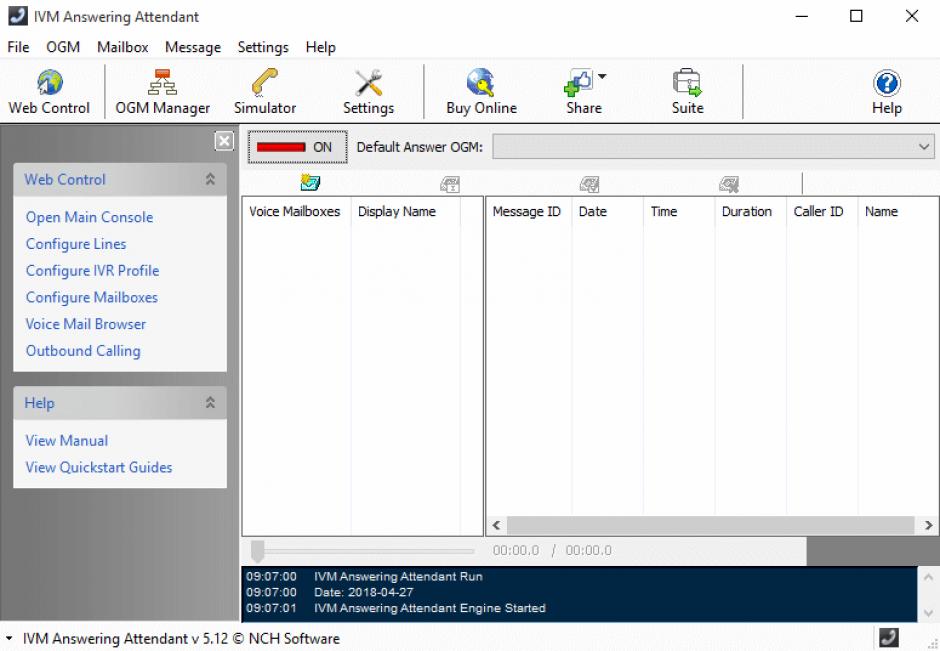Click the Web Control sidebar section title
This screenshot has height=651, width=940.
pyautogui.click(x=65, y=179)
